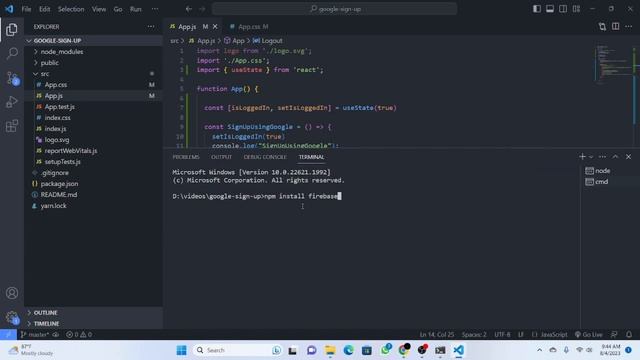The width and height of the screenshot is (640, 360).
Task: Open the launch profile dropdown arrow
Action: tap(591, 157)
